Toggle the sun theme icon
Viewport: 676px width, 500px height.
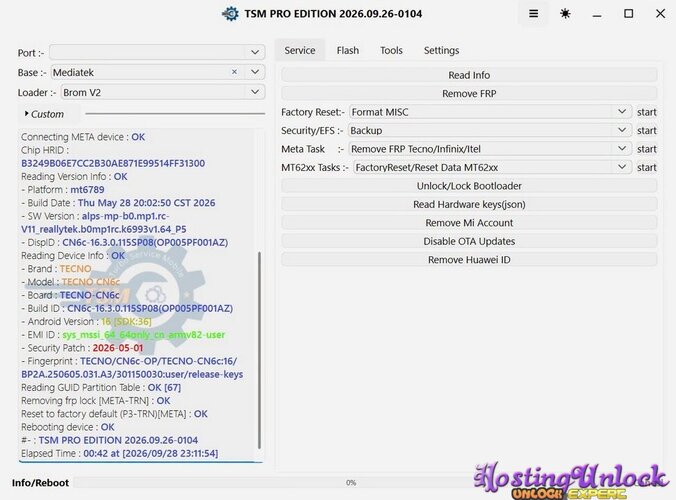pos(565,14)
